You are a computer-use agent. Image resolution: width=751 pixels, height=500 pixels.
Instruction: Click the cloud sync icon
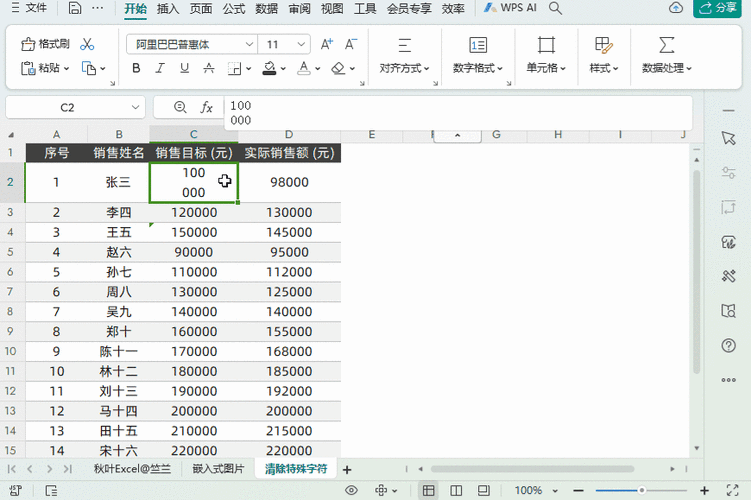point(676,8)
